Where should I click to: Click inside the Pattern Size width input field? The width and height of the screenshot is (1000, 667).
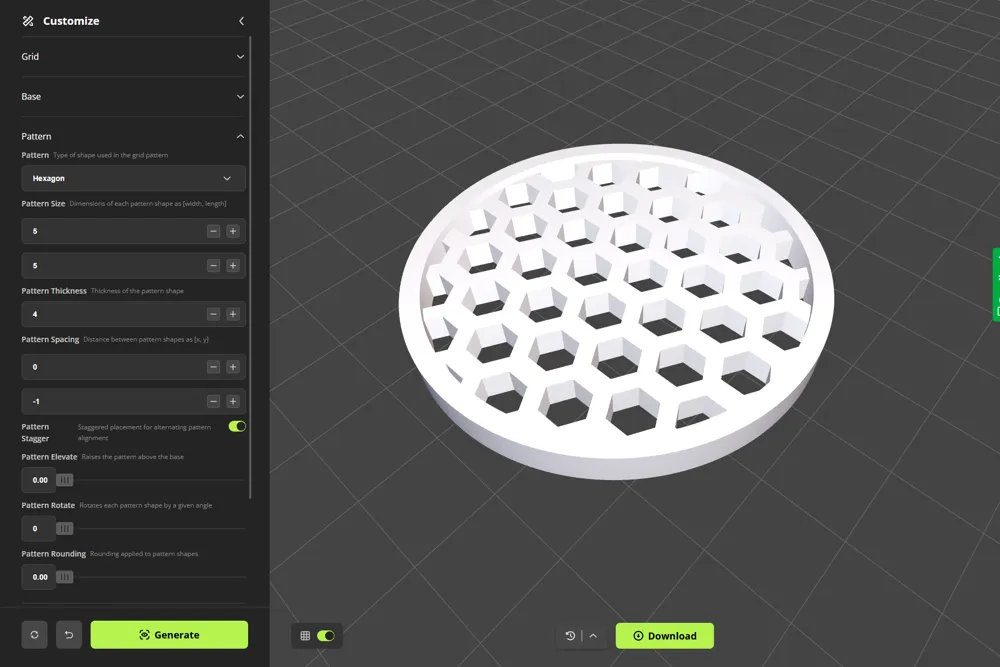[x=110, y=231]
